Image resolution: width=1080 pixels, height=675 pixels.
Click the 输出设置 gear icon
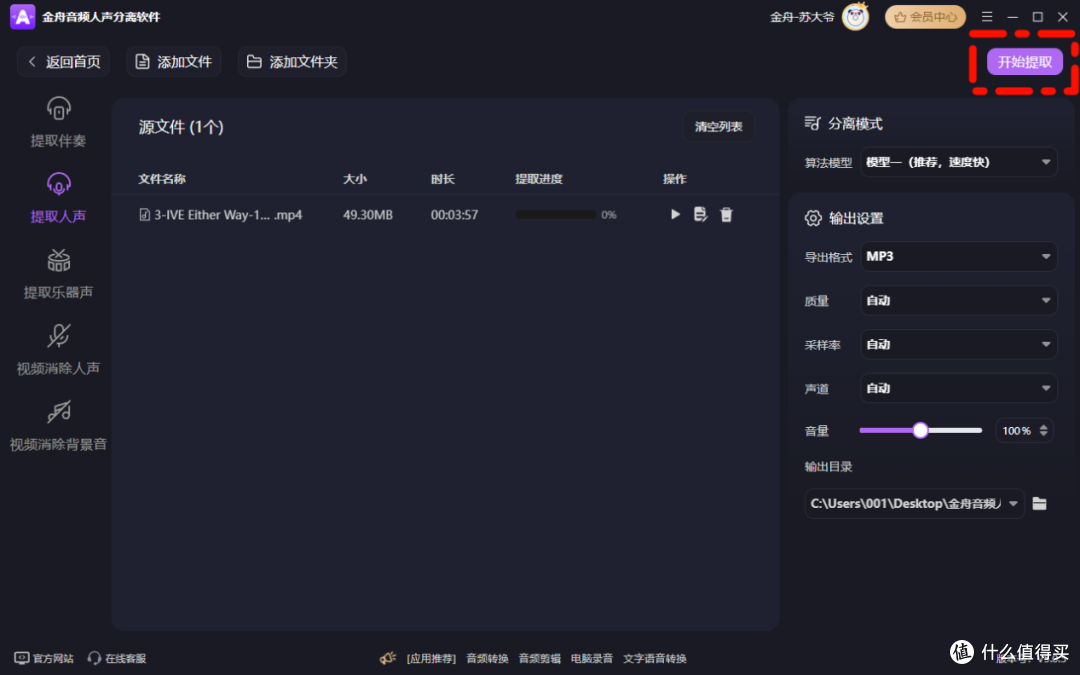813,218
